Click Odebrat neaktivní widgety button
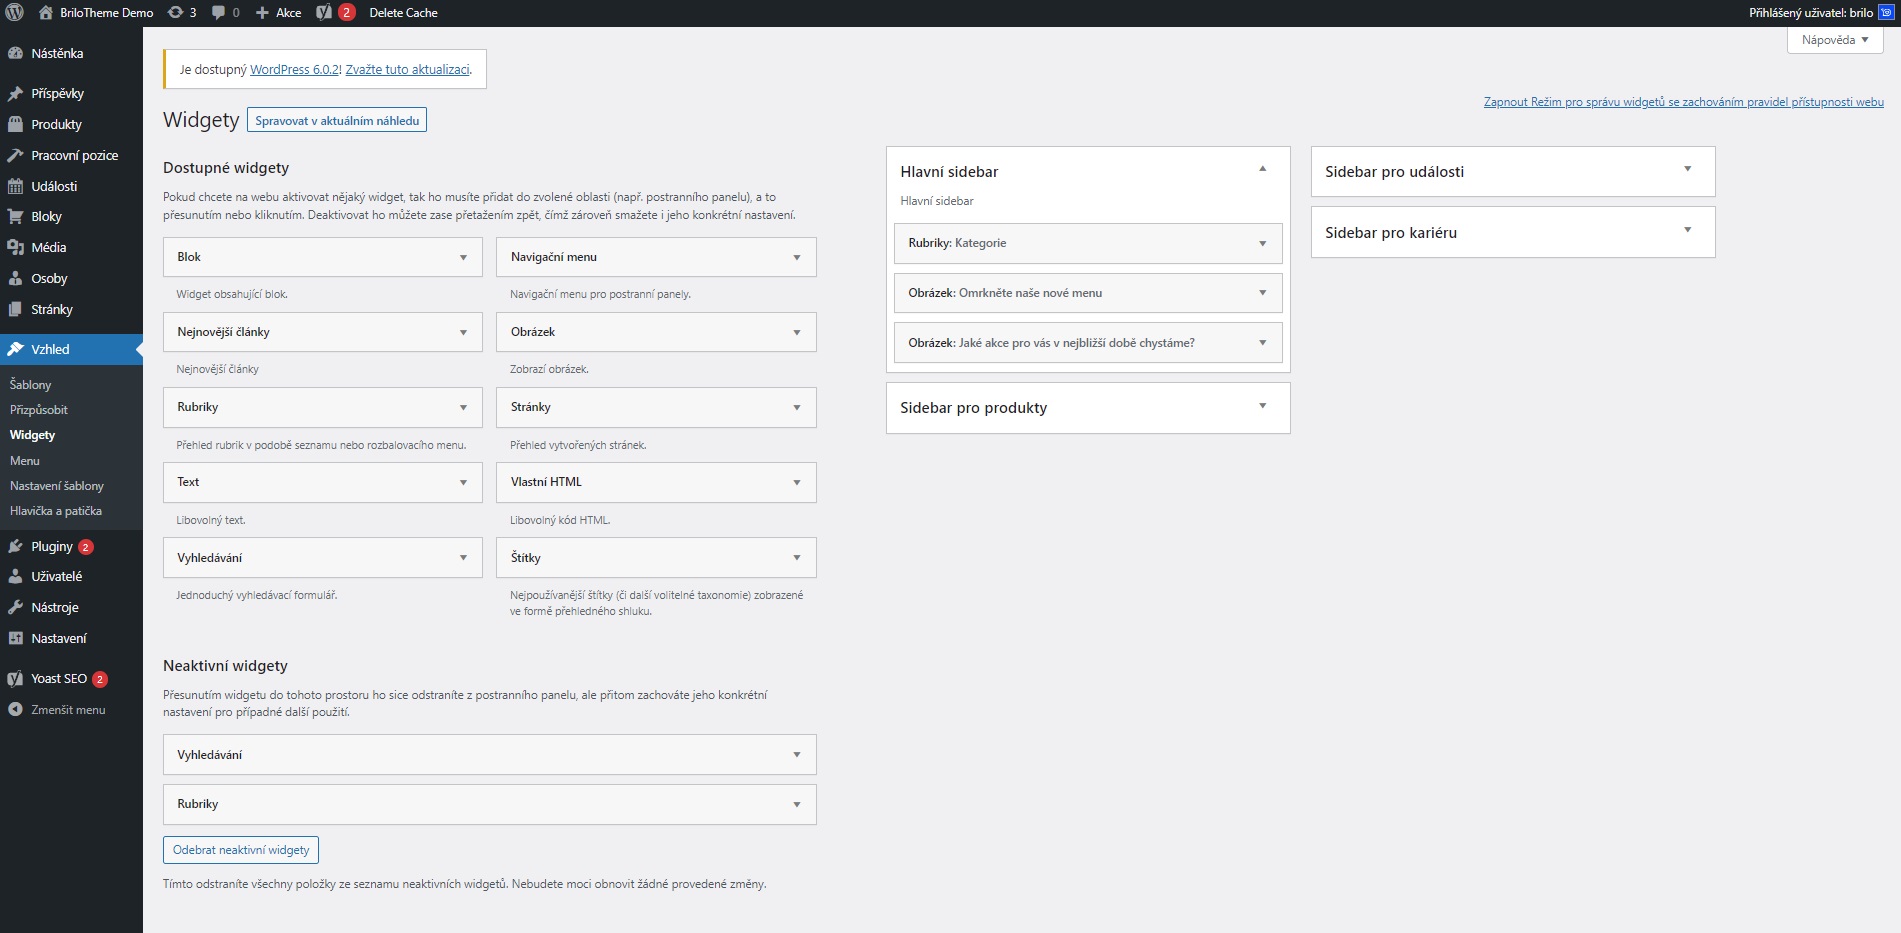1901x933 pixels. [241, 850]
